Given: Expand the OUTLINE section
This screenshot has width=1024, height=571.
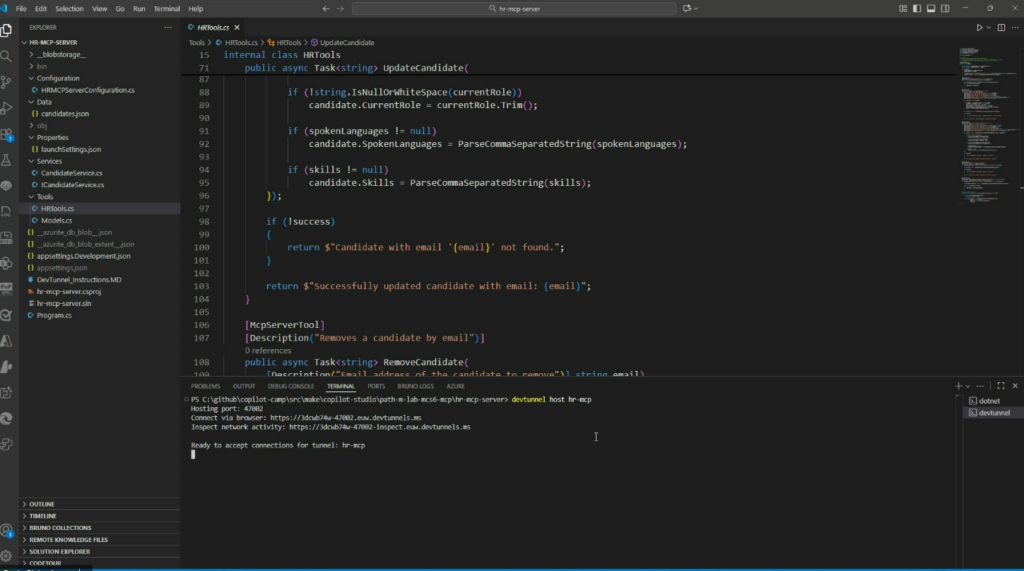Looking at the screenshot, I should tap(42, 504).
